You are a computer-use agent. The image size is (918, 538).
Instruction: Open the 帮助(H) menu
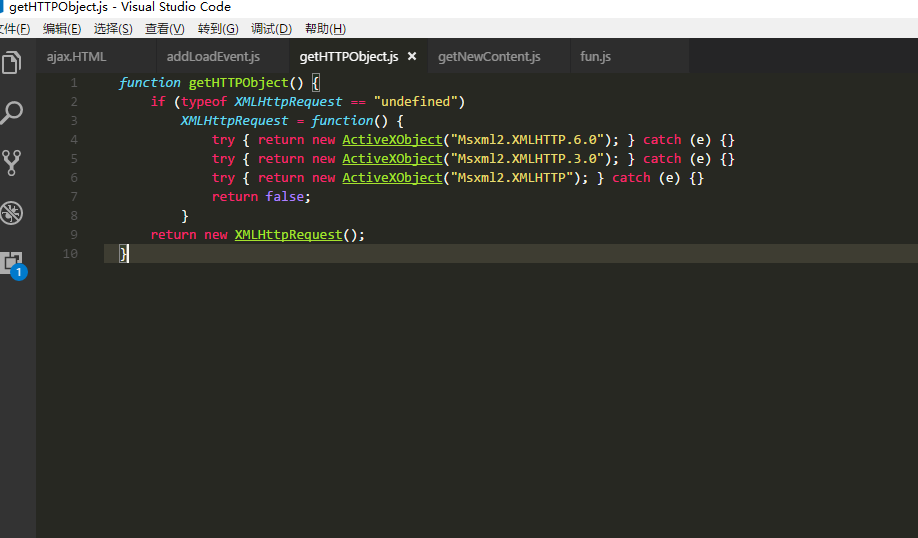[325, 29]
